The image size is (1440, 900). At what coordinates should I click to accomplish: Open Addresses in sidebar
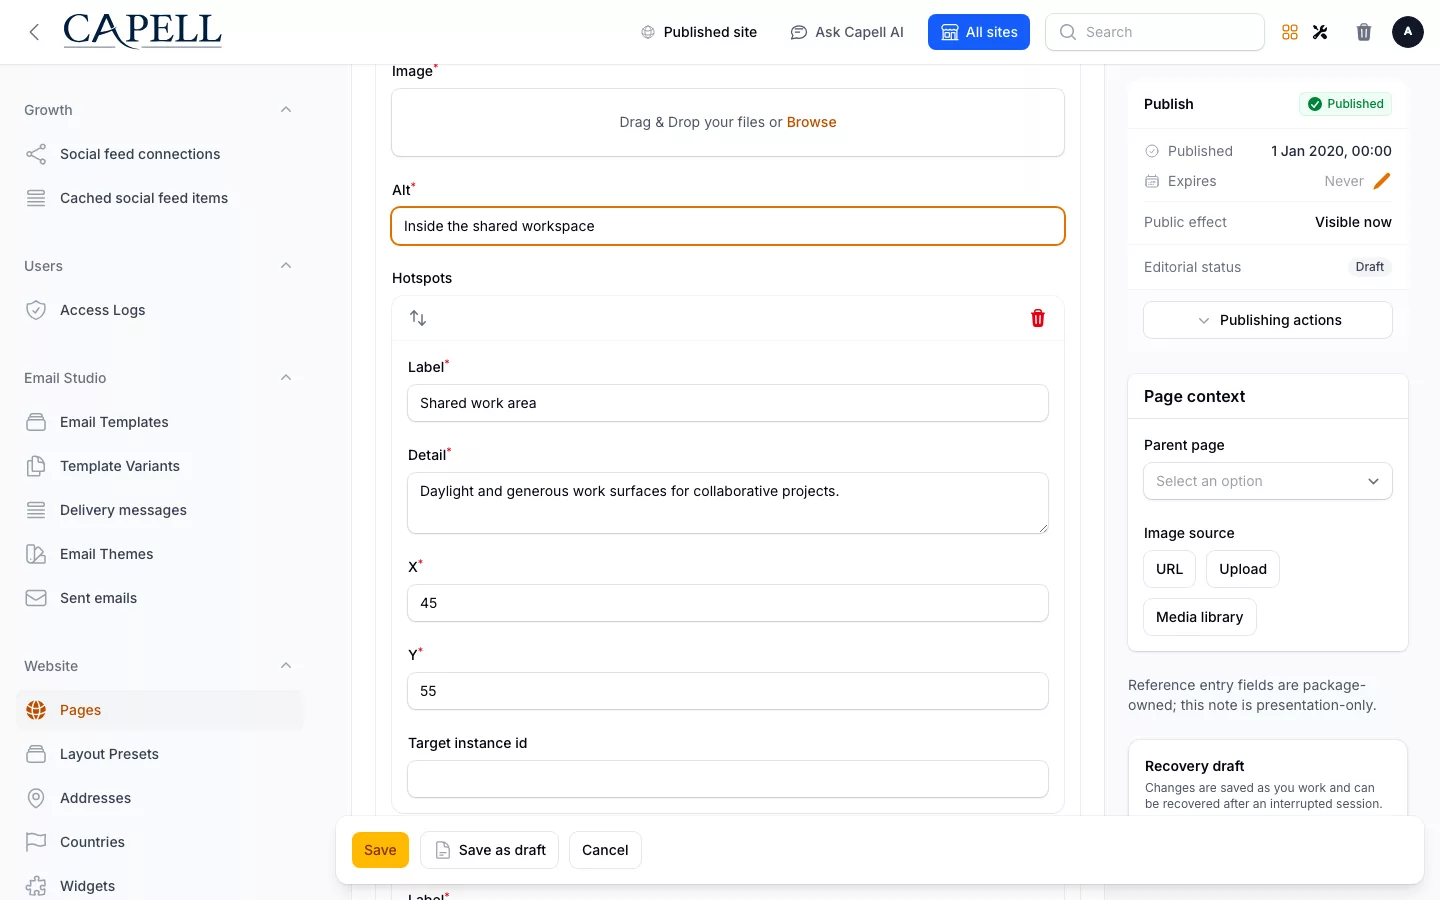160,798
